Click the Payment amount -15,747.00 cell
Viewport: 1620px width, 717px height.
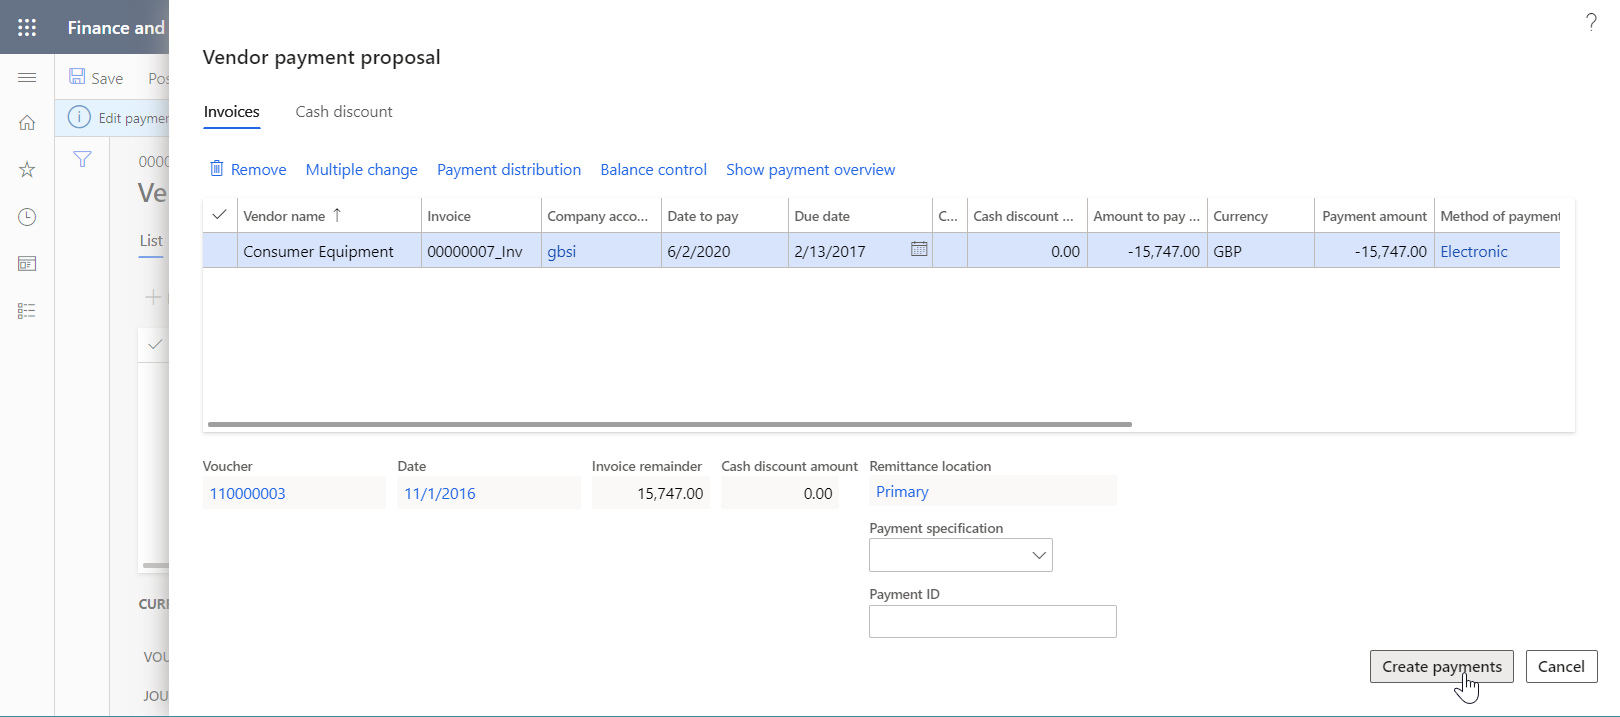pos(1375,252)
